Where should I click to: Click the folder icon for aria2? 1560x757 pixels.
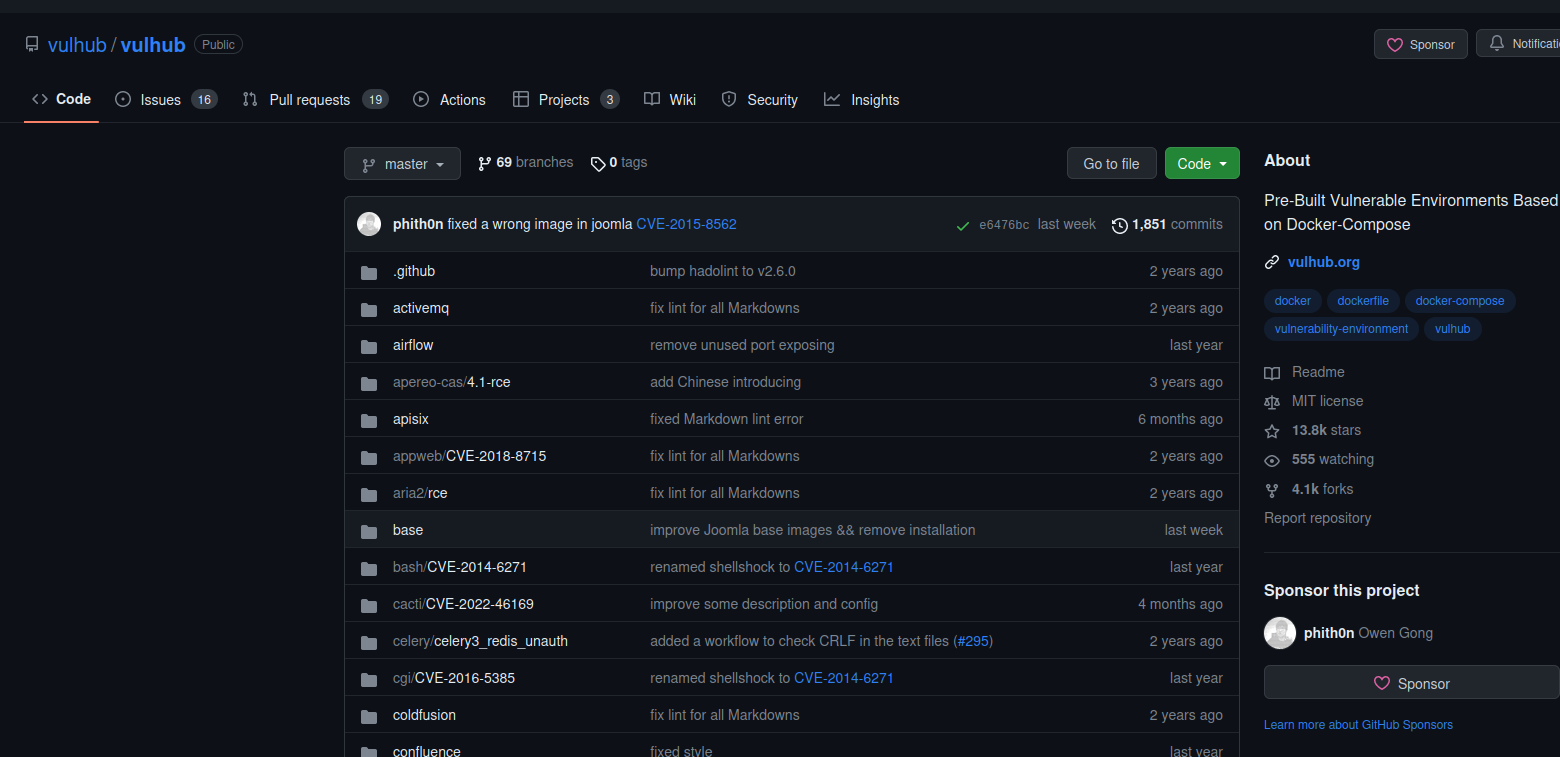point(369,494)
